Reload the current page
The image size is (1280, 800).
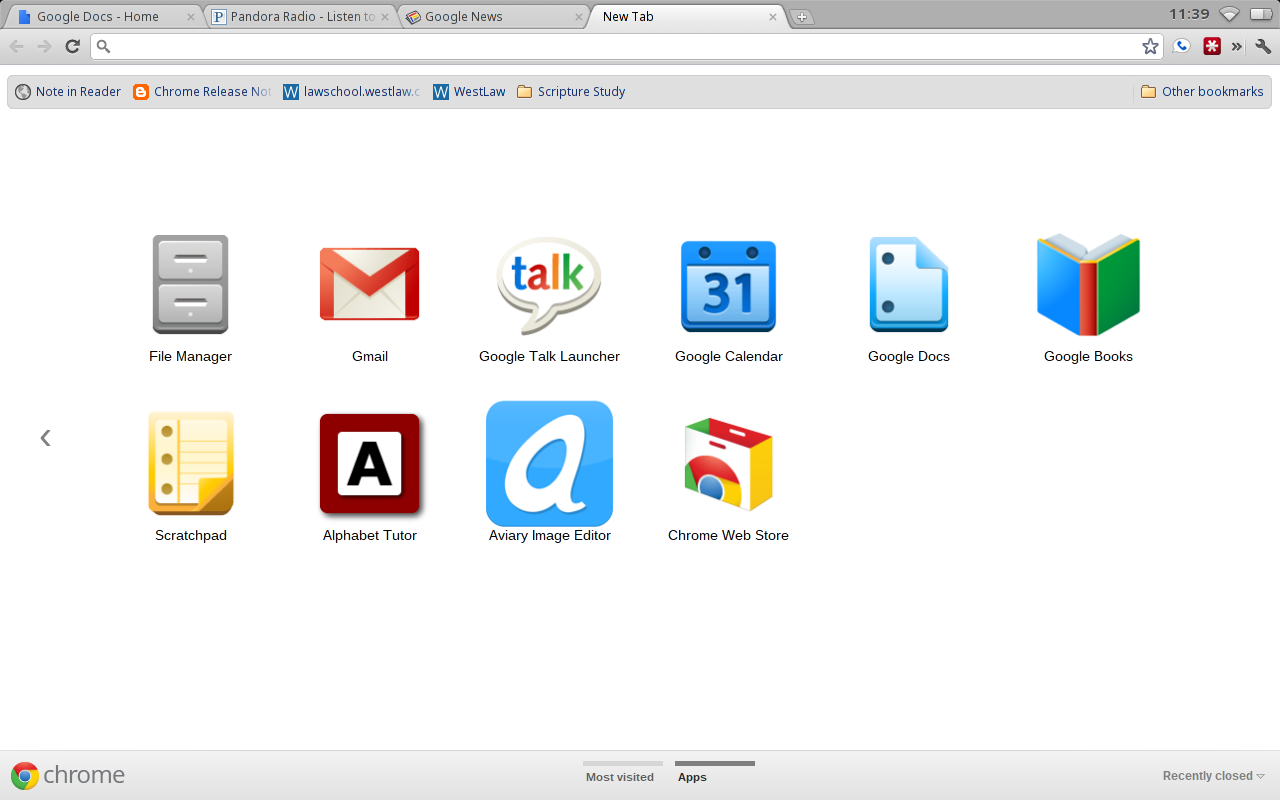(72, 46)
